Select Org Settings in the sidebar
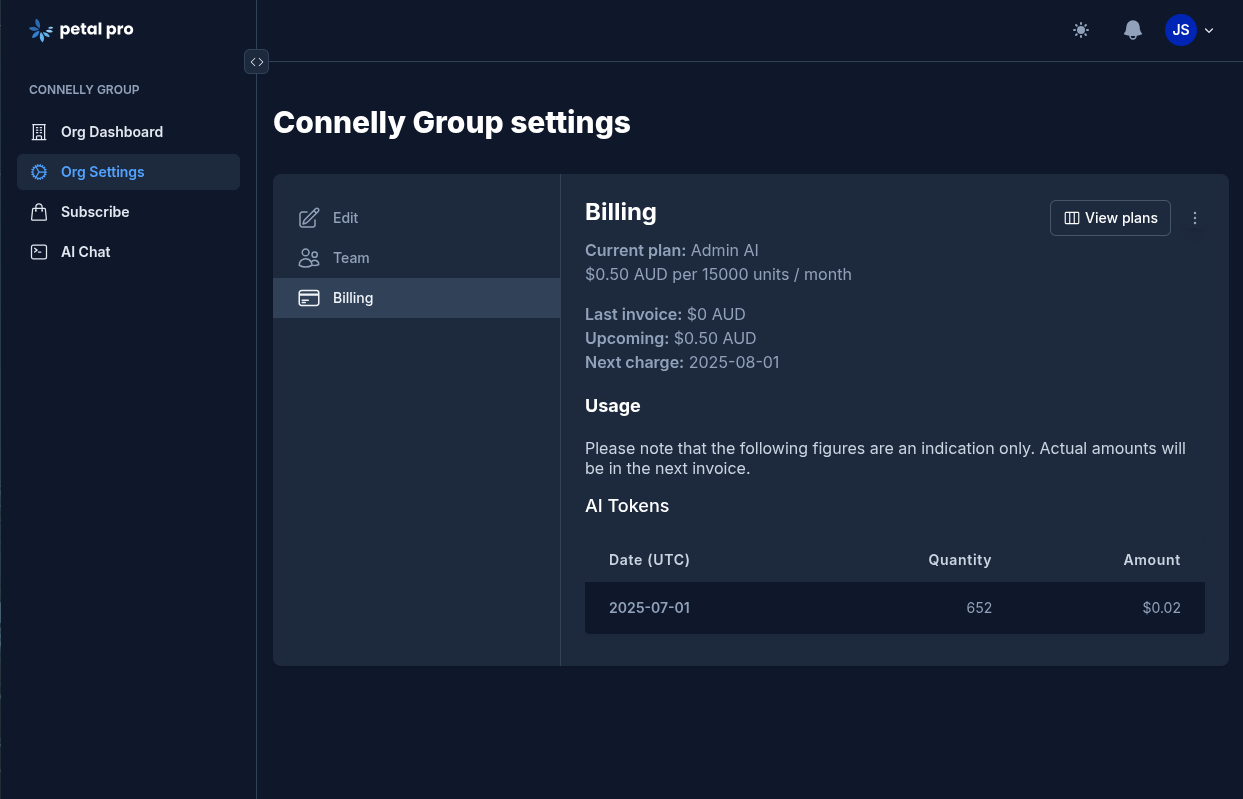Image resolution: width=1243 pixels, height=799 pixels. 102,172
